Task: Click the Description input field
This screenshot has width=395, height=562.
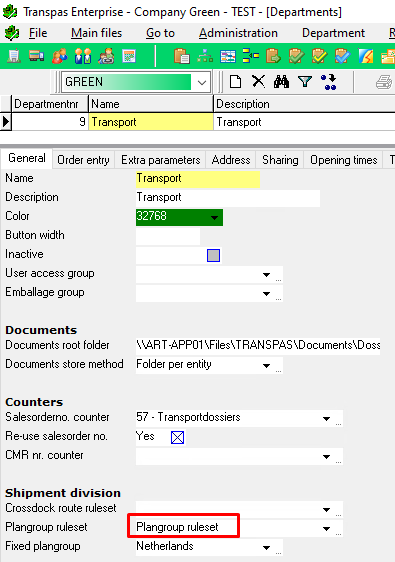Action: click(x=228, y=198)
